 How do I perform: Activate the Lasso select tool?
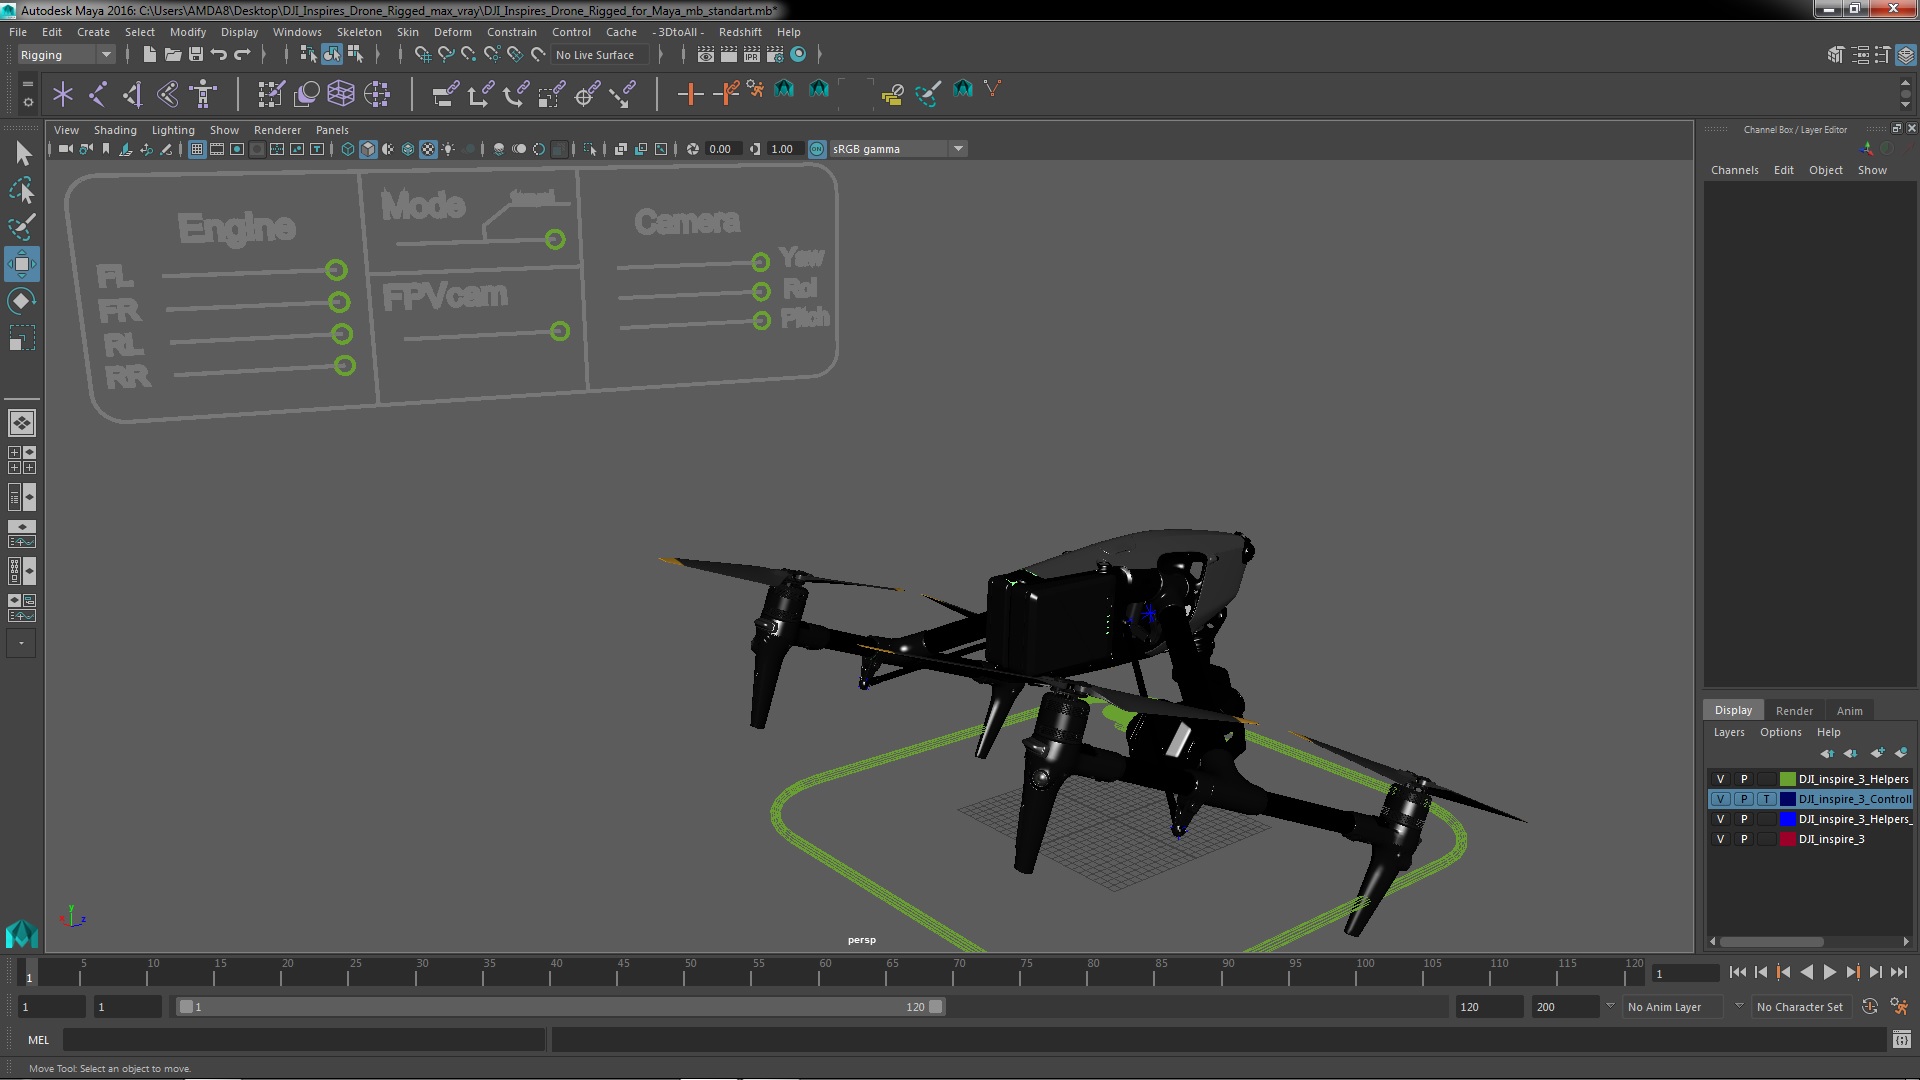(22, 190)
